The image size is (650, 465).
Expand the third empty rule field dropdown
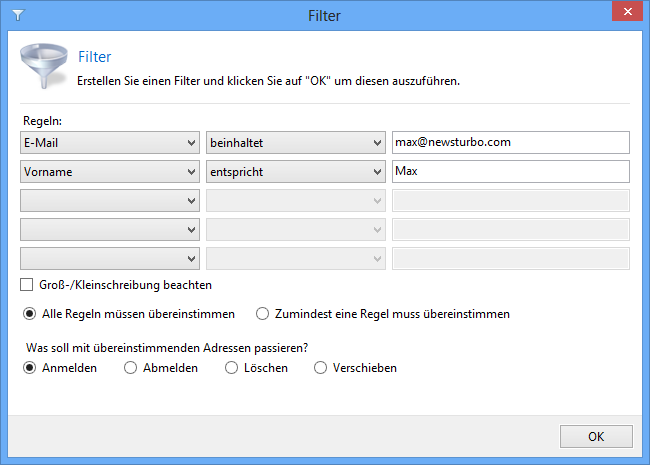click(x=110, y=201)
